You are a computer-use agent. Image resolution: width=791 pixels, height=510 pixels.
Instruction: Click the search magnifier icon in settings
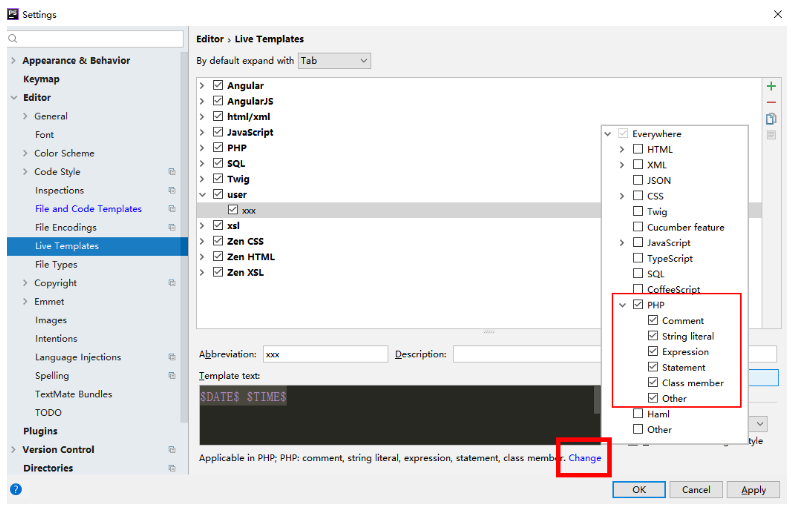13,38
